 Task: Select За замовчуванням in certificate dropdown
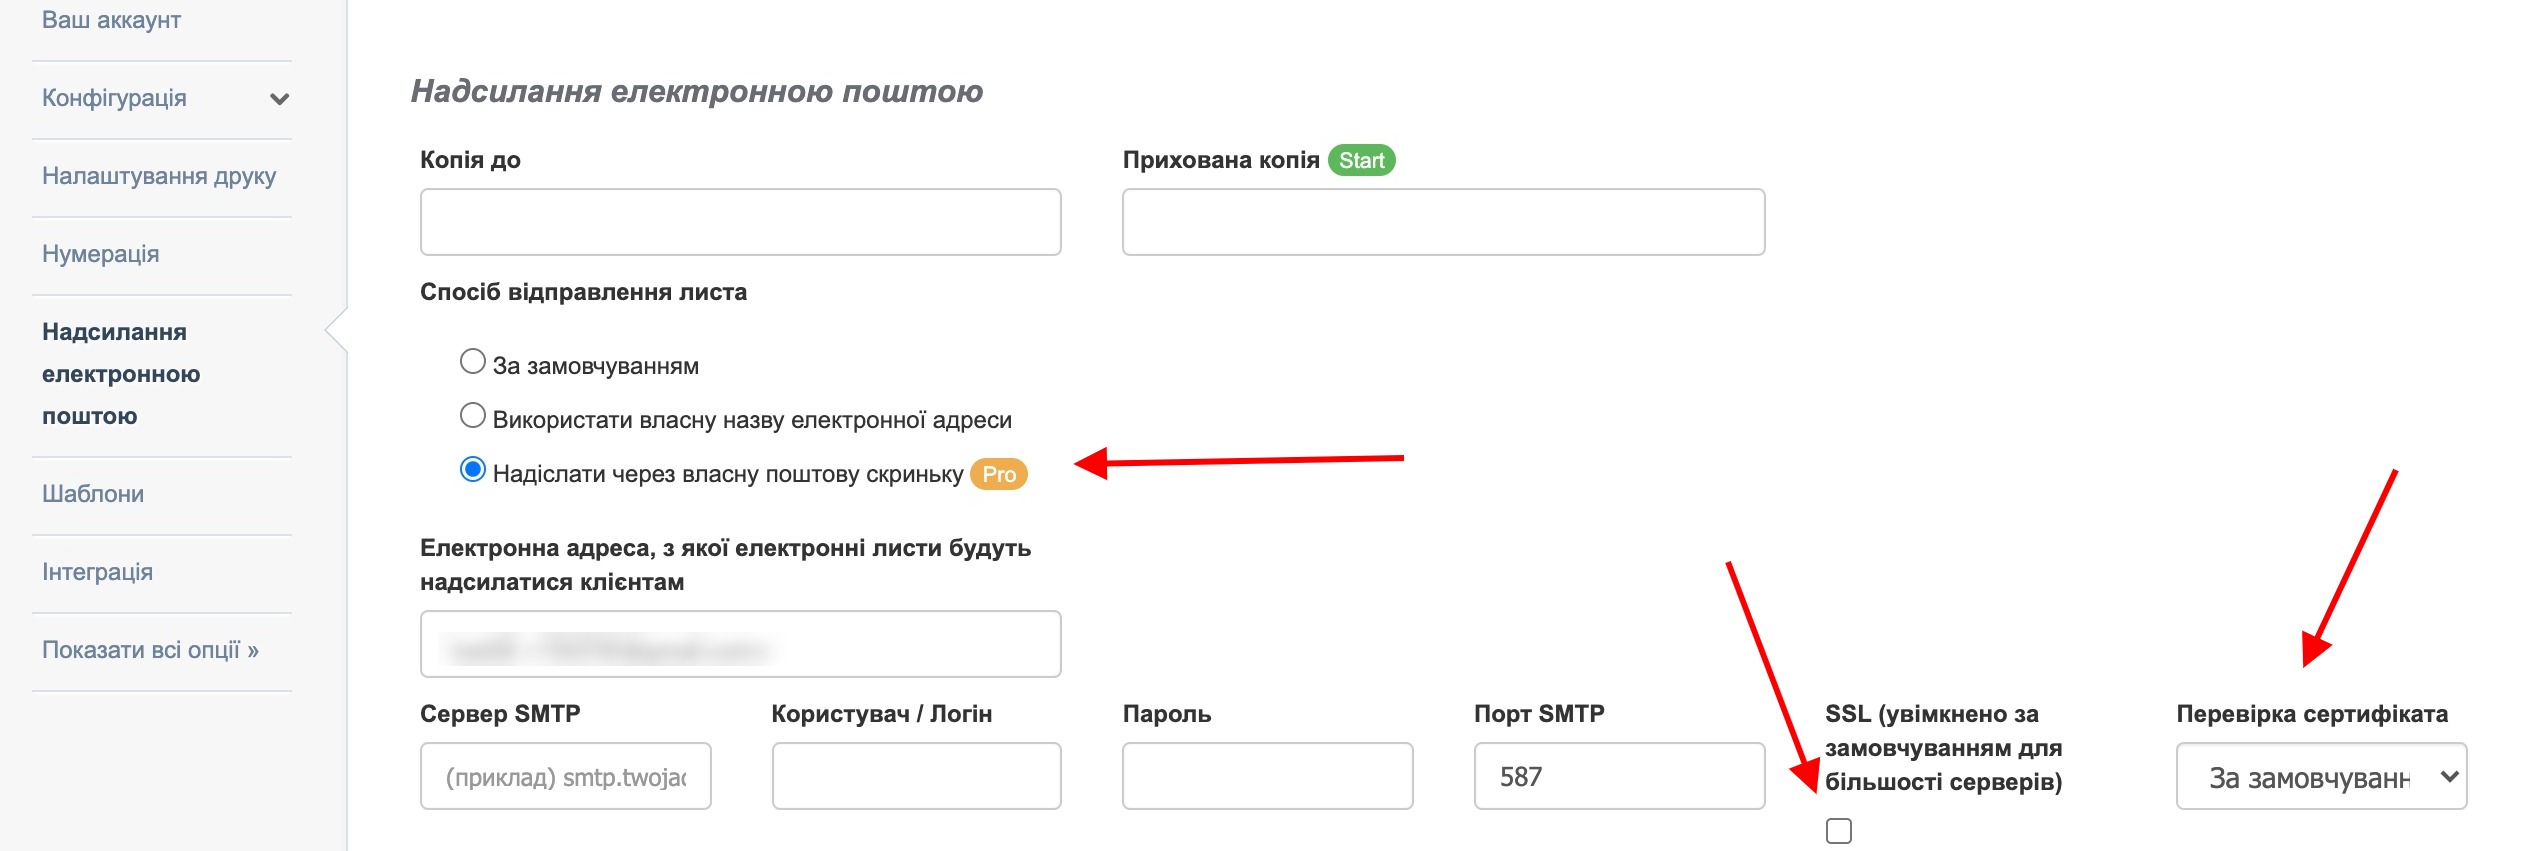click(2322, 775)
